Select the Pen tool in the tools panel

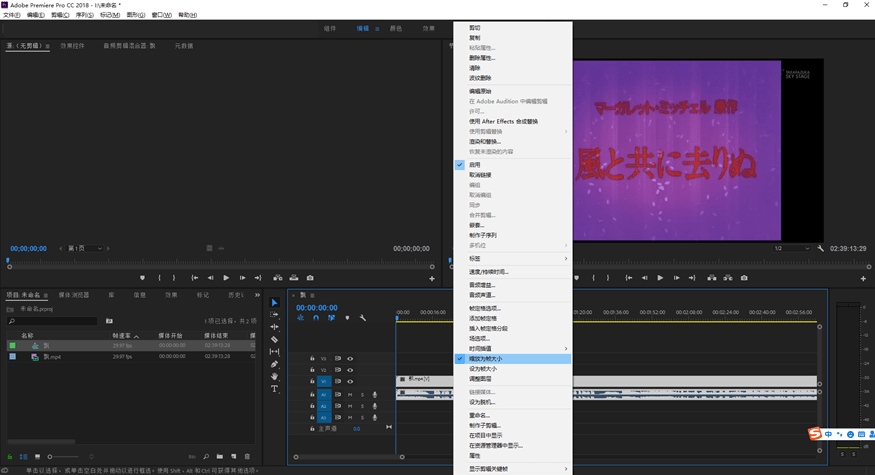[x=275, y=364]
